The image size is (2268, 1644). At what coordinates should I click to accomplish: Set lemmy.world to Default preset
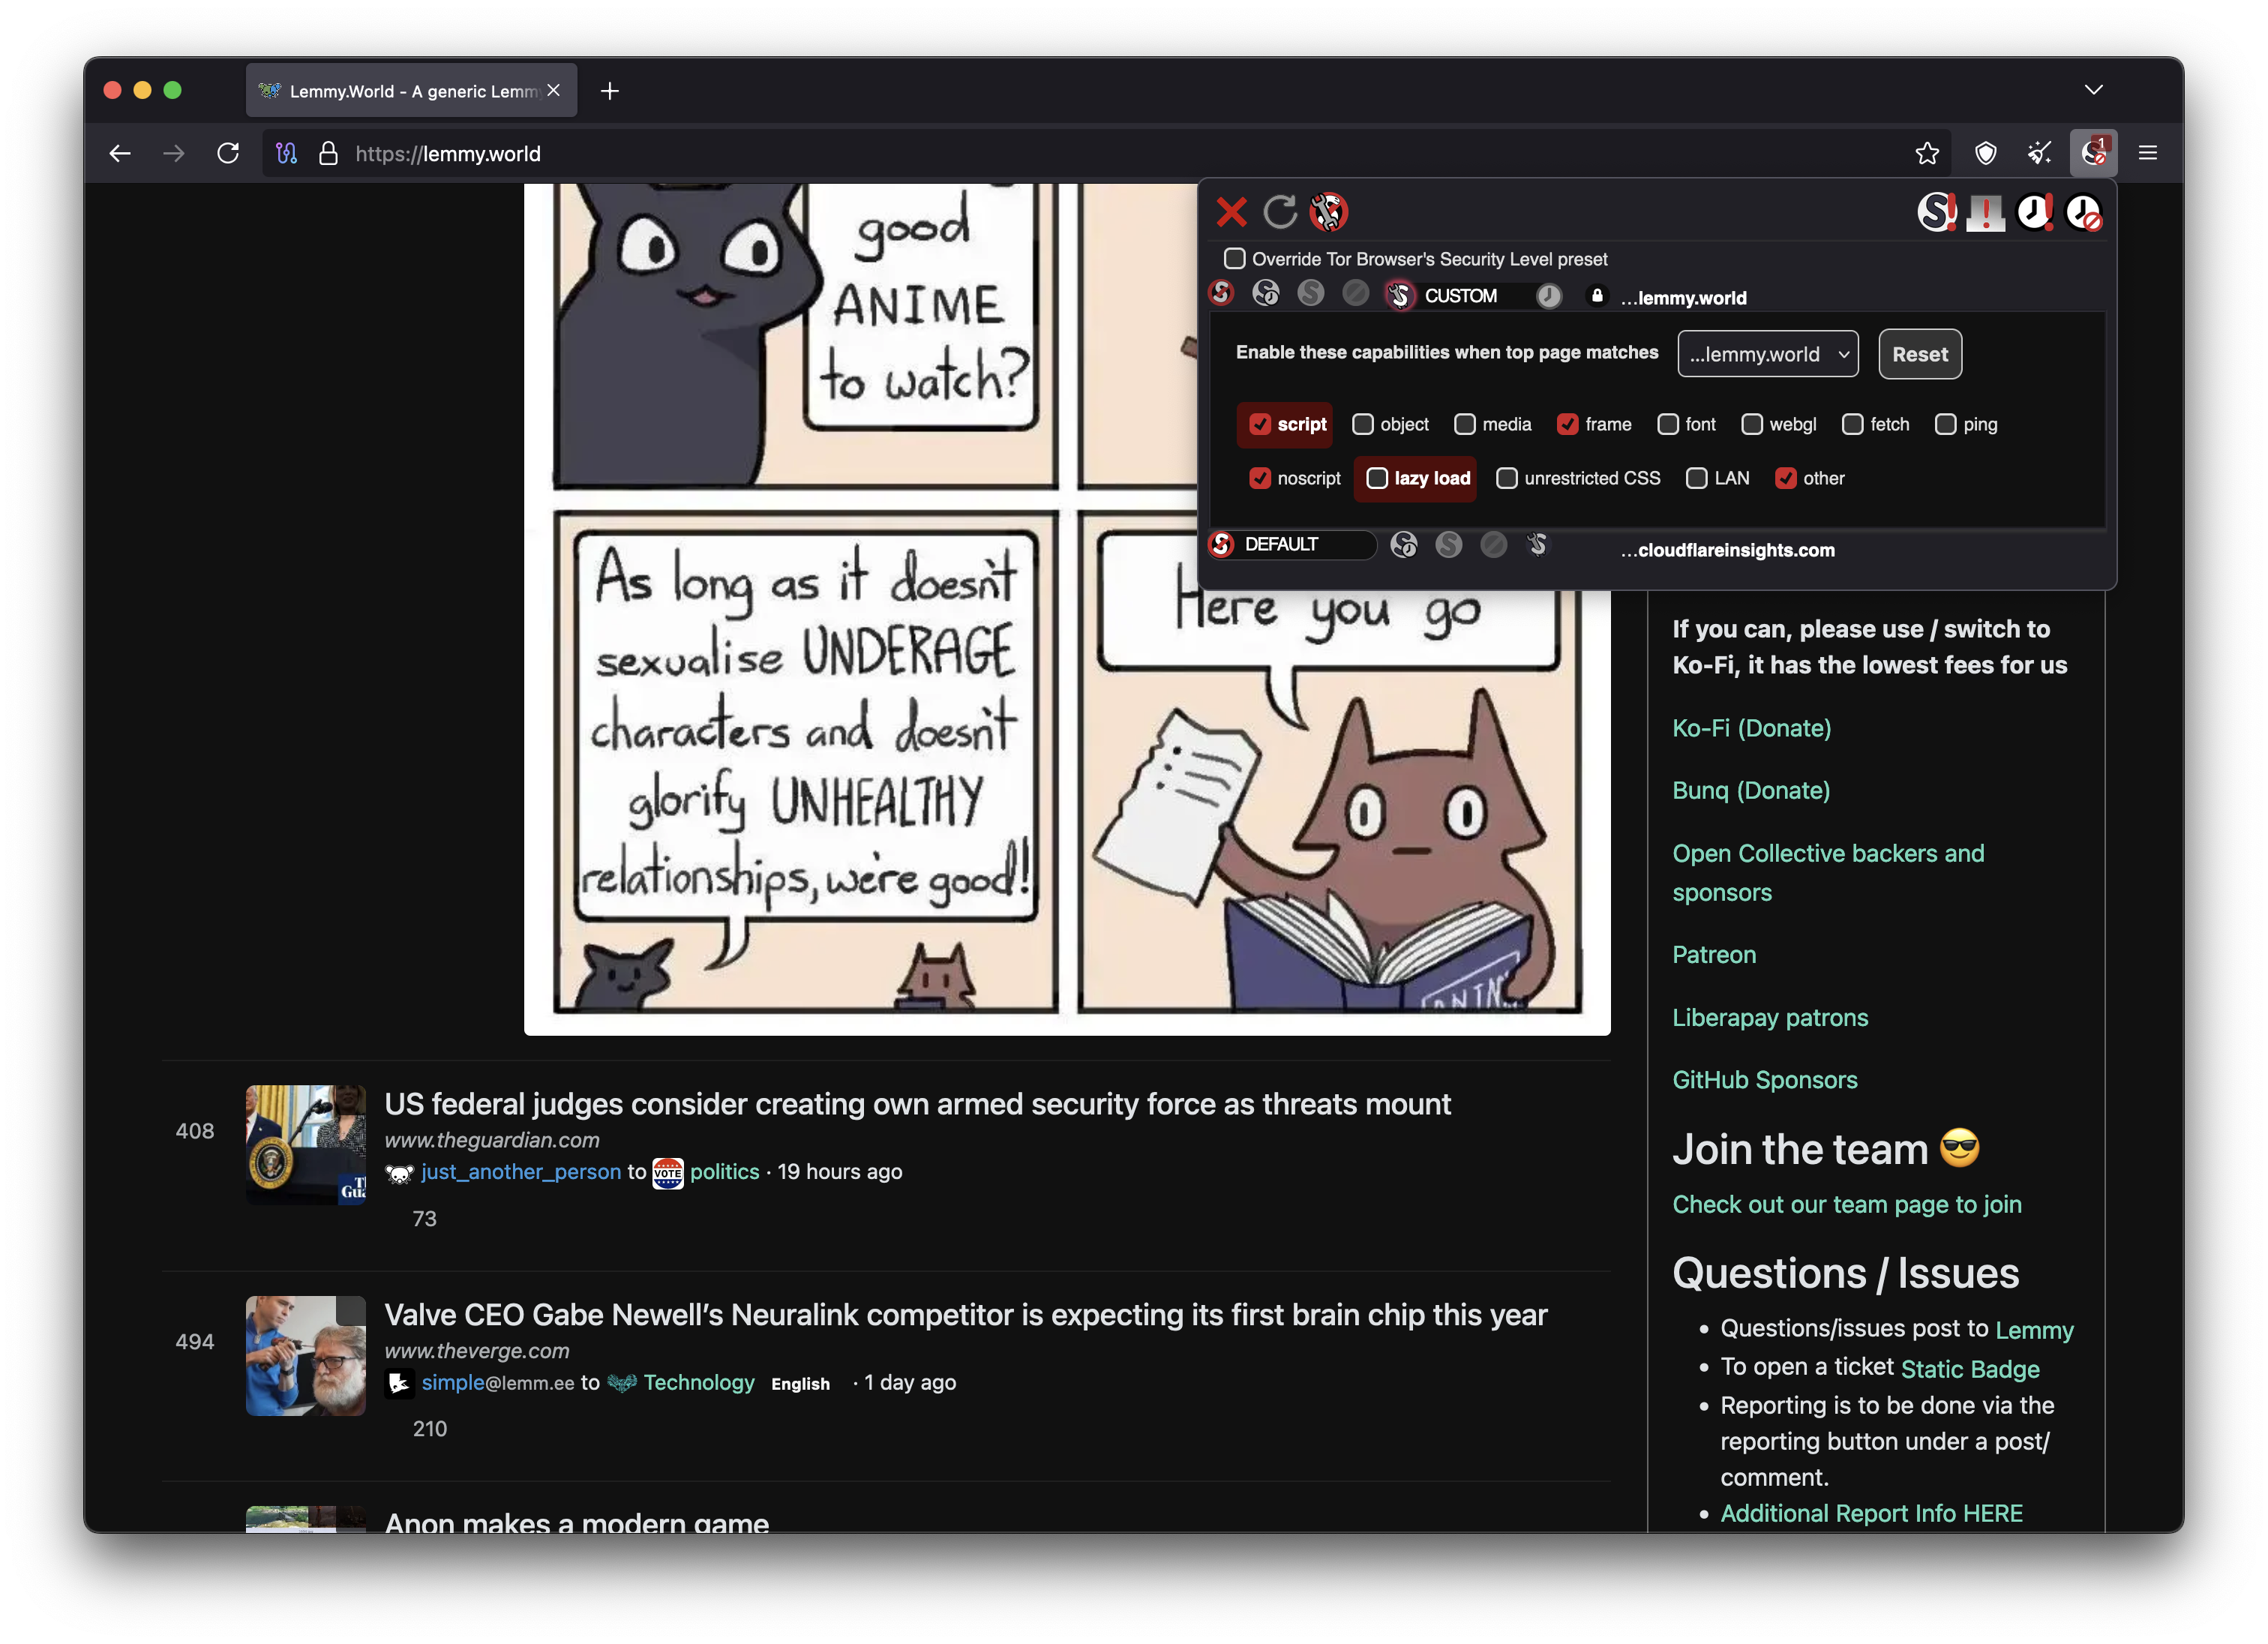pos(1221,293)
